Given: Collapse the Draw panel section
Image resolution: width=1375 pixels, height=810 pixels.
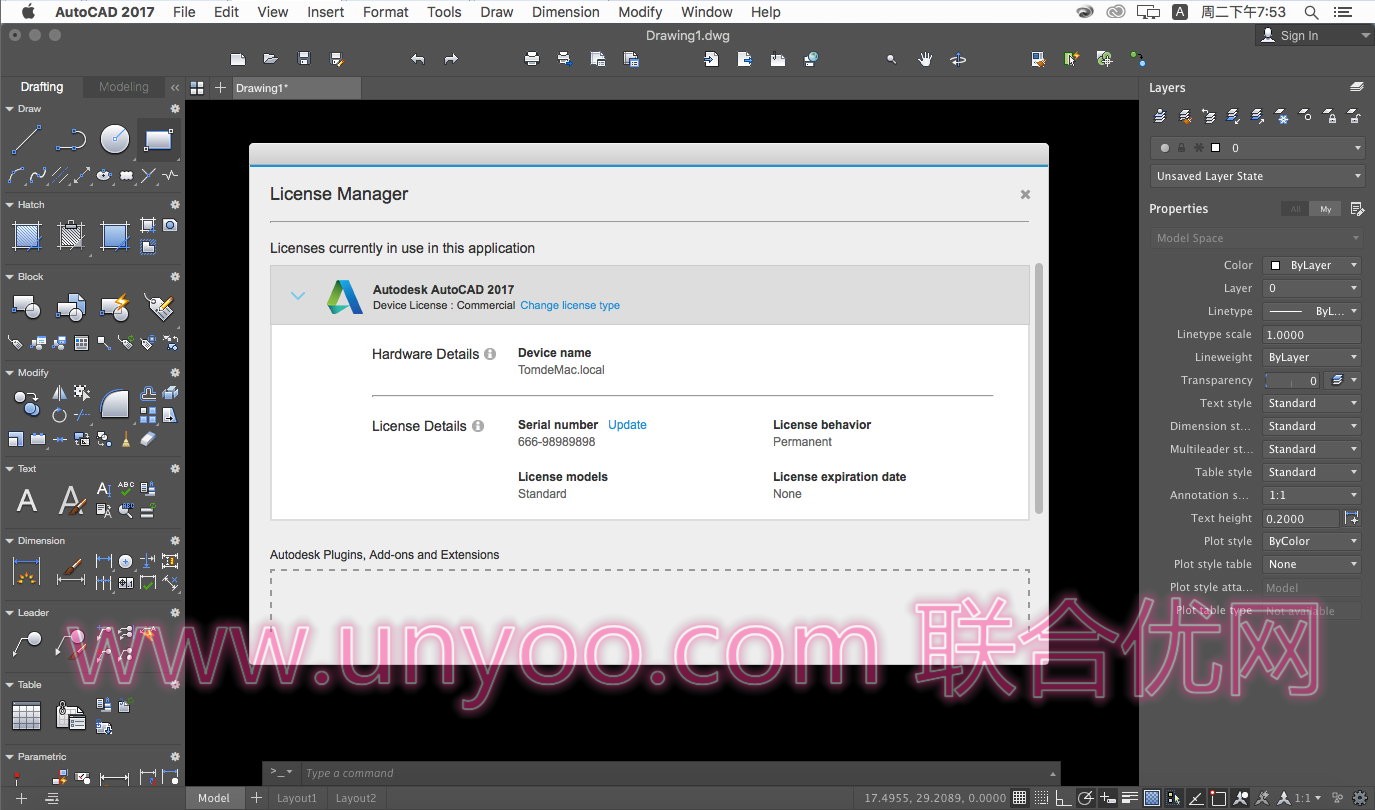Looking at the screenshot, I should (x=9, y=109).
